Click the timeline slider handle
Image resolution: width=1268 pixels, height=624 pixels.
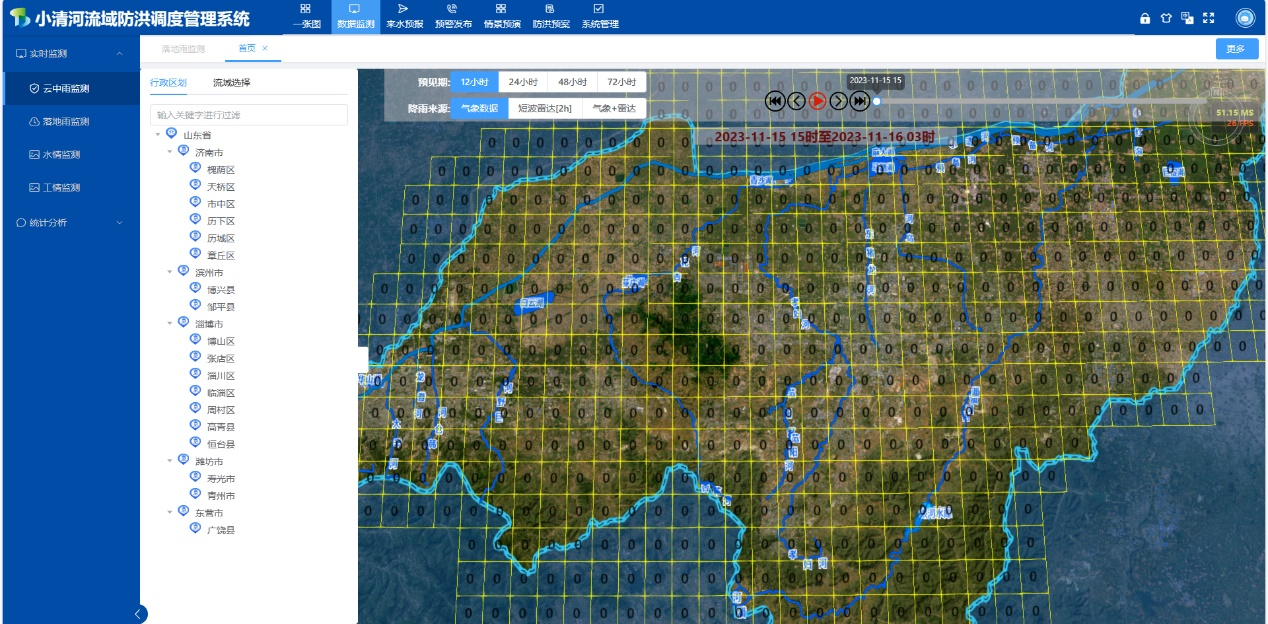[x=877, y=101]
